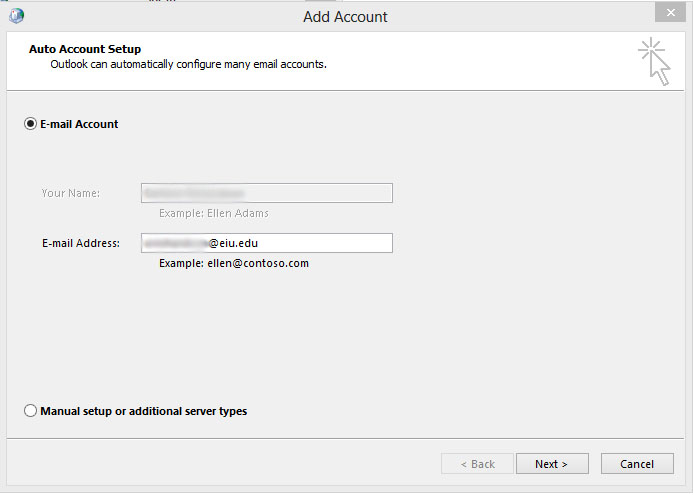The height and width of the screenshot is (495, 693).
Task: Click the Manual setup or additional server types label
Action: [143, 411]
